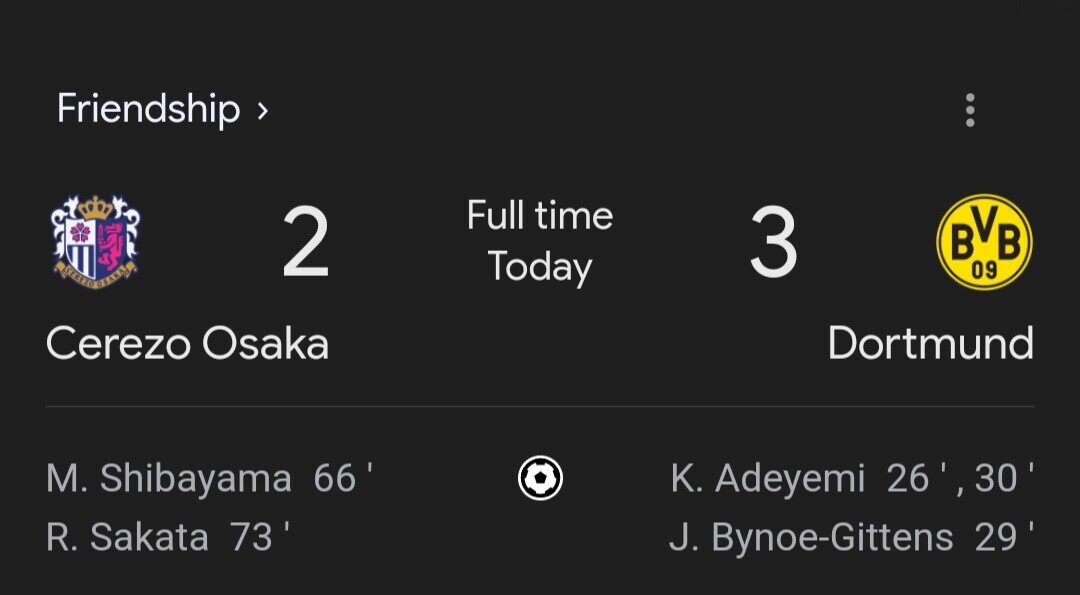Screen dimensions: 1080x595
Task: Click the Today match date label
Action: click(540, 268)
